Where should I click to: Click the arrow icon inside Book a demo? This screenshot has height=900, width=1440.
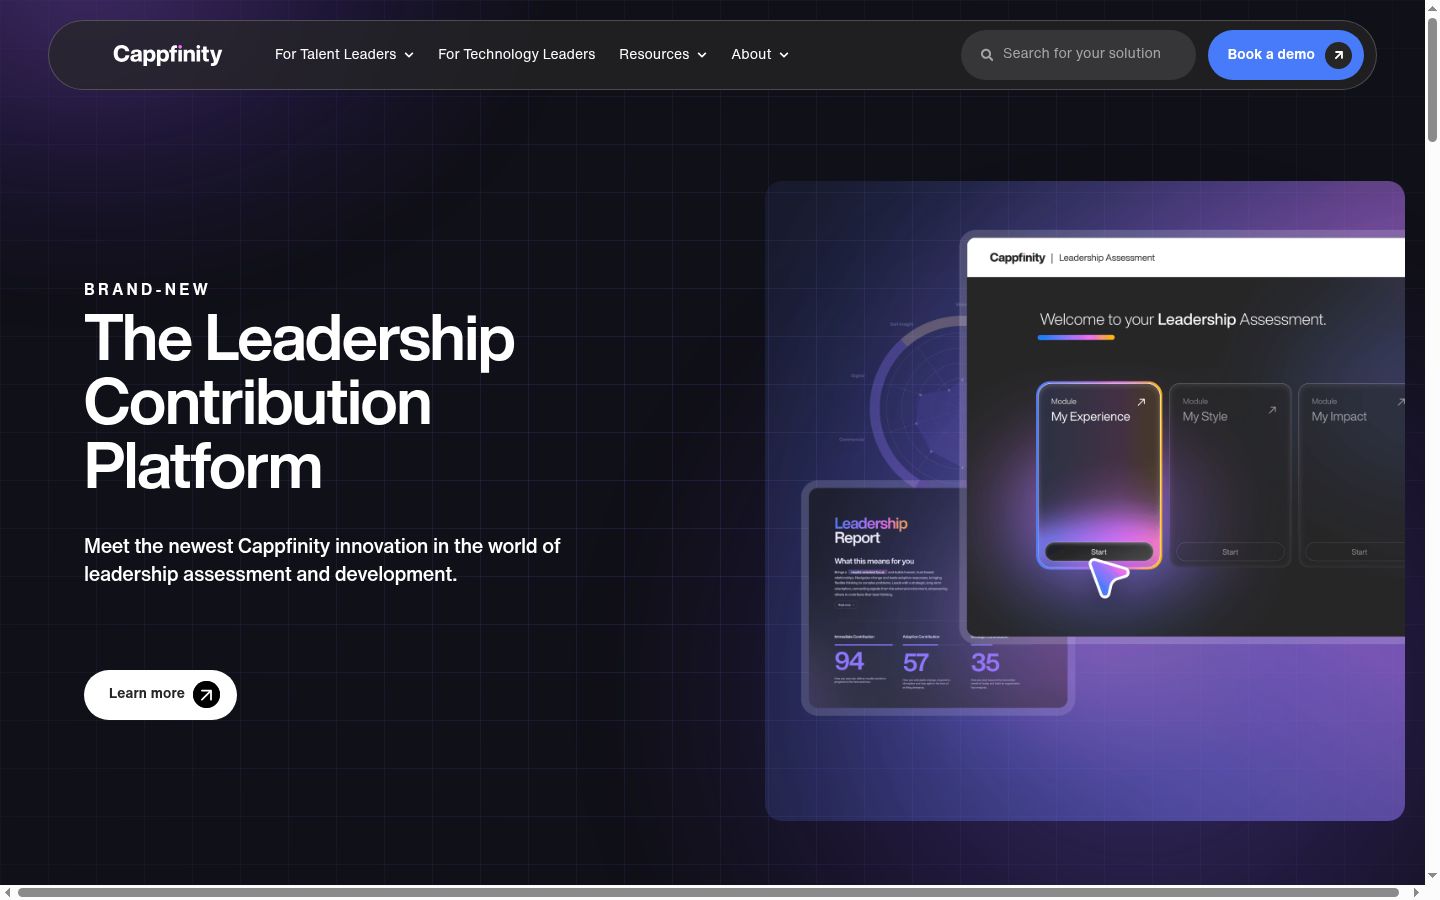click(x=1339, y=55)
